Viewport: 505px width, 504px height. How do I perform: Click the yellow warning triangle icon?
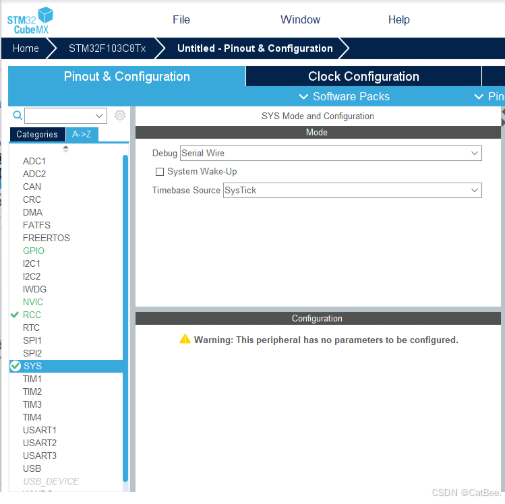185,339
